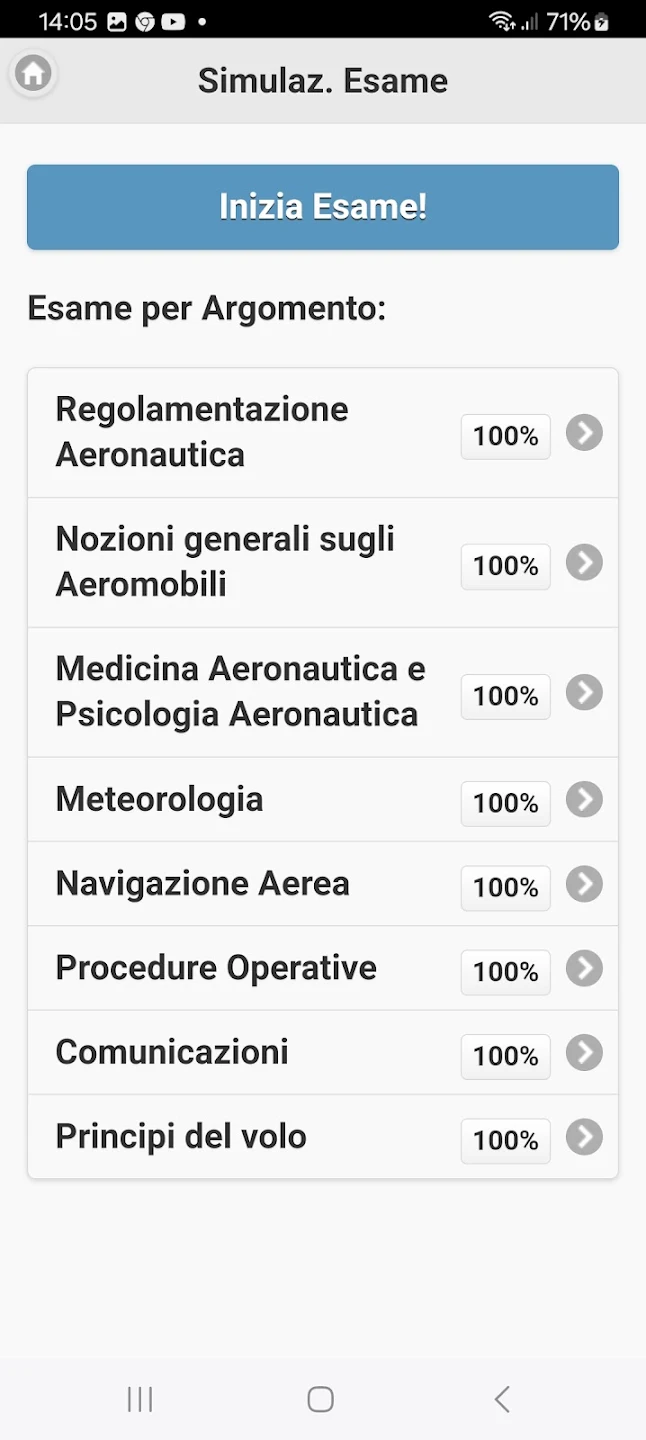Tap Comunicazioni 100% progress badge

[x=505, y=1056]
